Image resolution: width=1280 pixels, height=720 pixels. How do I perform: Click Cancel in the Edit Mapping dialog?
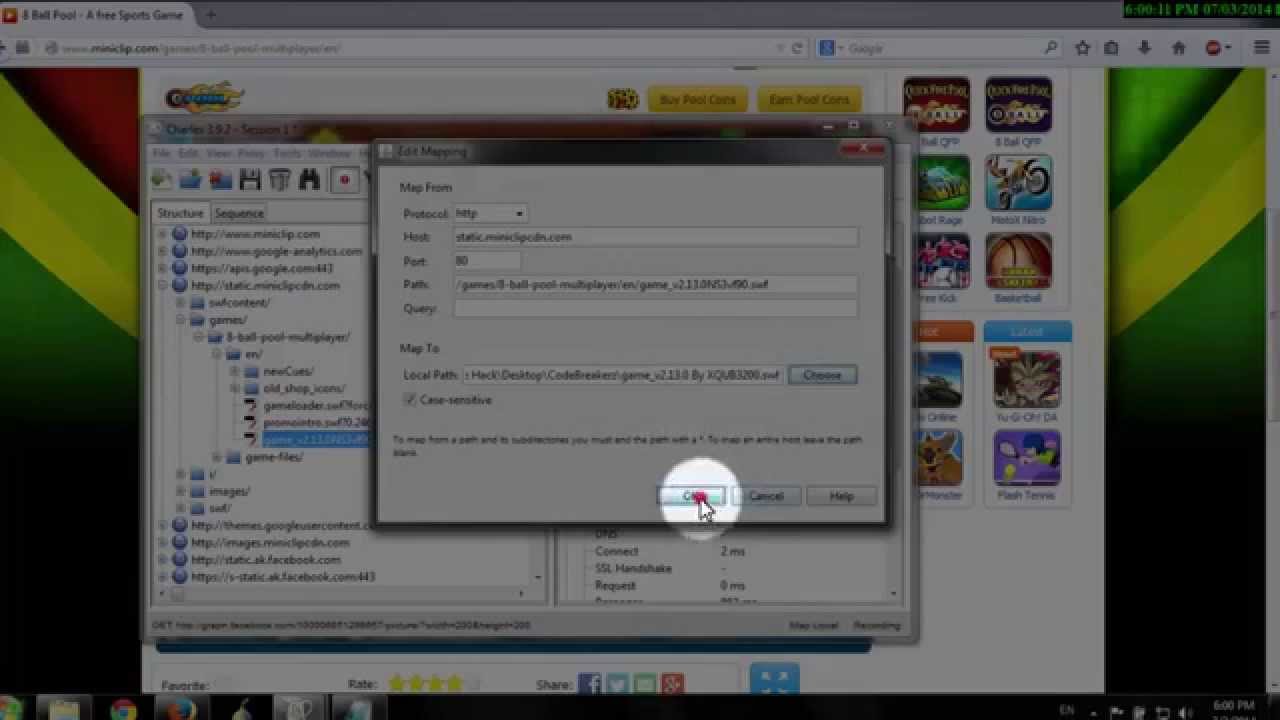click(766, 496)
